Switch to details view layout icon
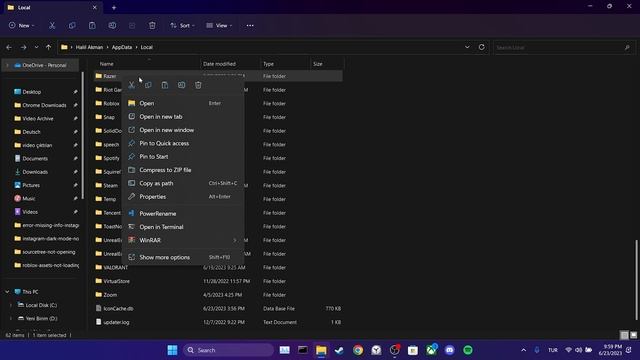The width and height of the screenshot is (640, 360). pos(624,335)
